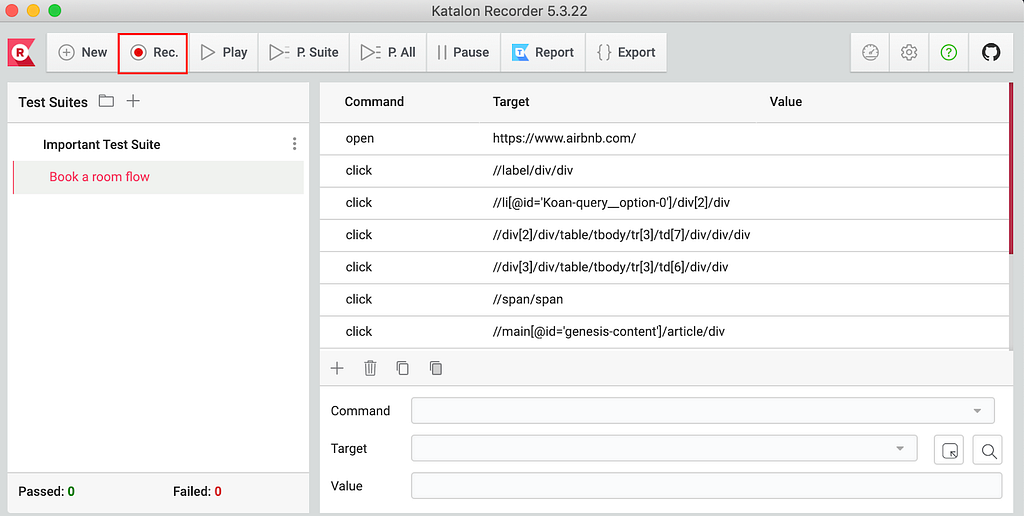This screenshot has width=1024, height=516.
Task: Click the Command column header
Action: pos(374,101)
